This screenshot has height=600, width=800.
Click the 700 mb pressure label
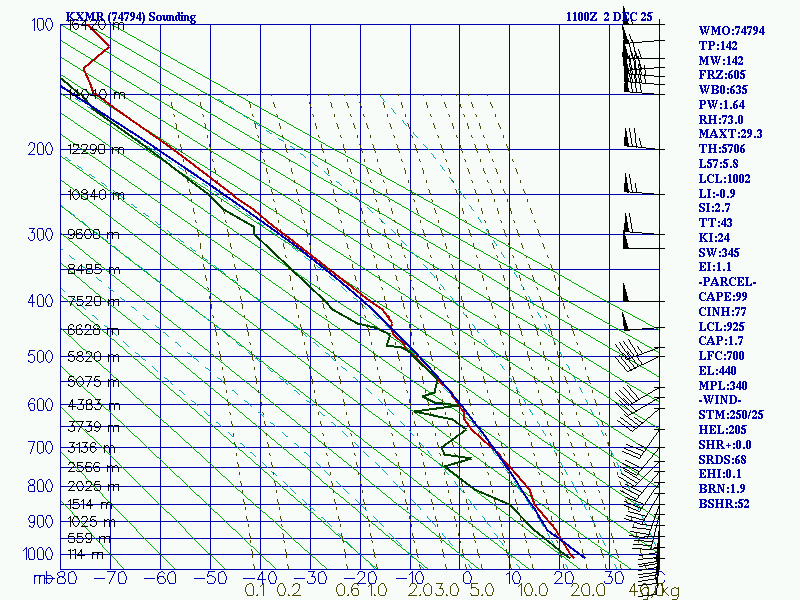[40, 447]
